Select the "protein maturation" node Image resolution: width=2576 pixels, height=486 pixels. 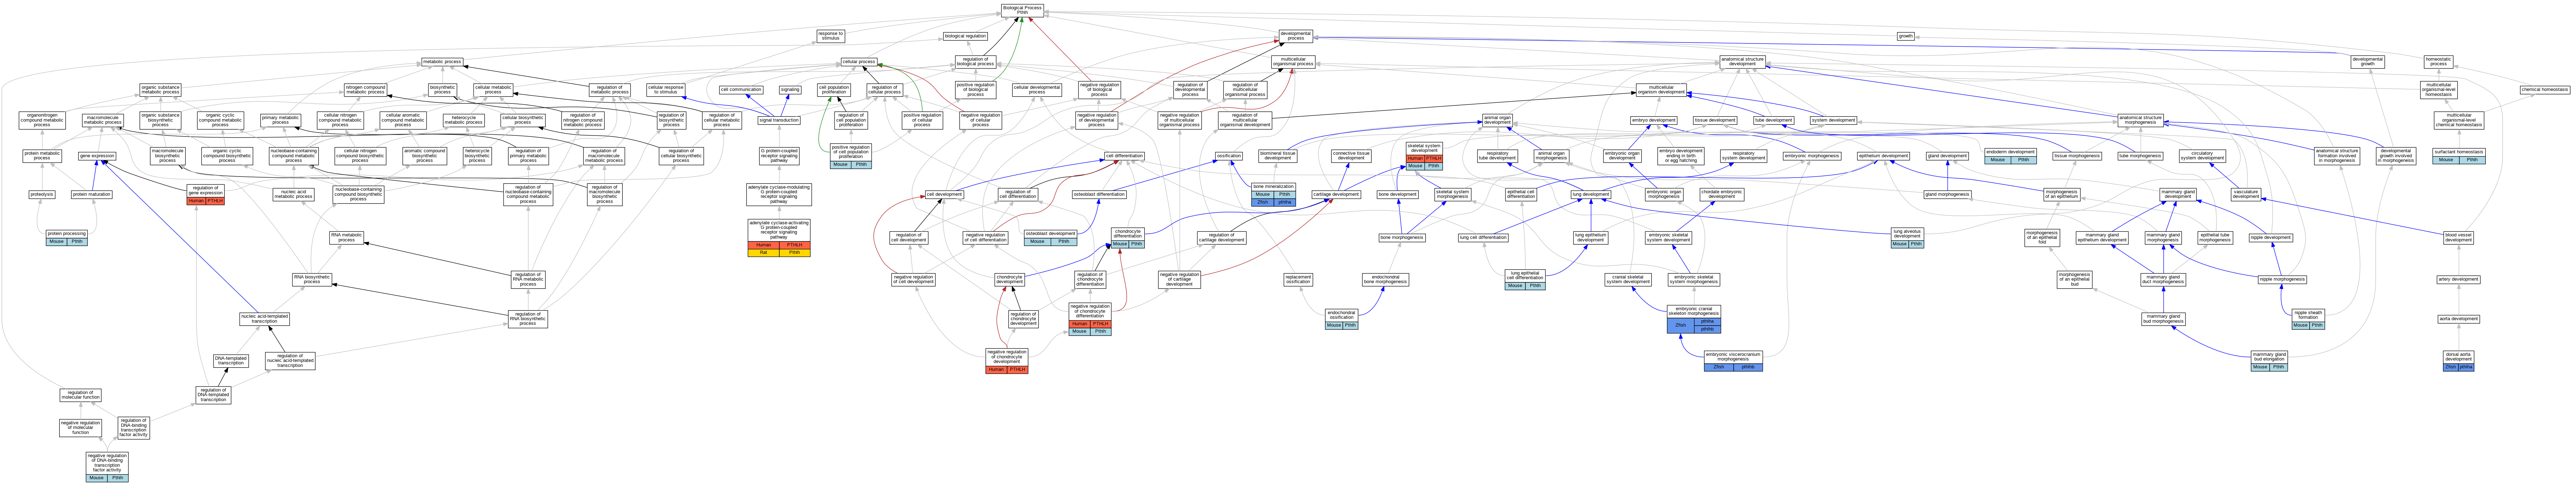(x=92, y=195)
